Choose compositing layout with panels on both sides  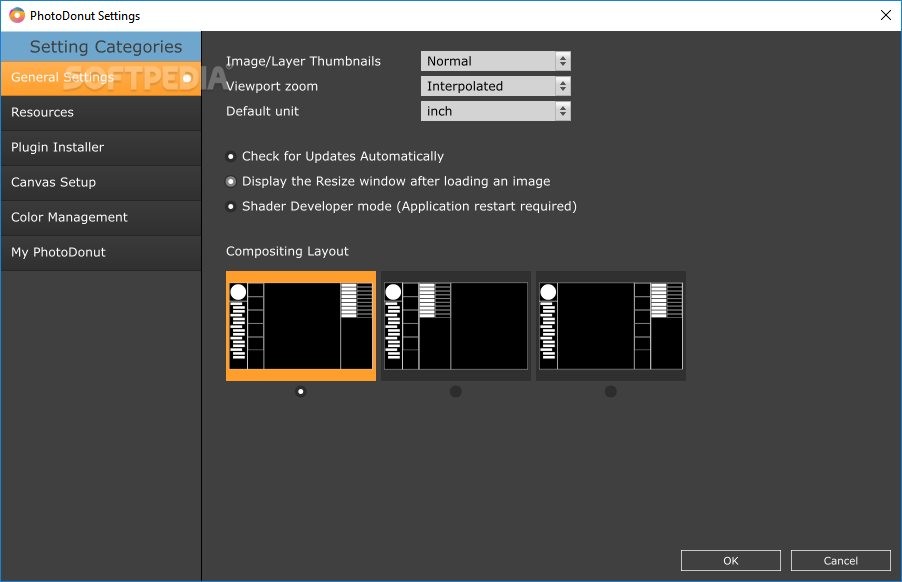tap(301, 326)
